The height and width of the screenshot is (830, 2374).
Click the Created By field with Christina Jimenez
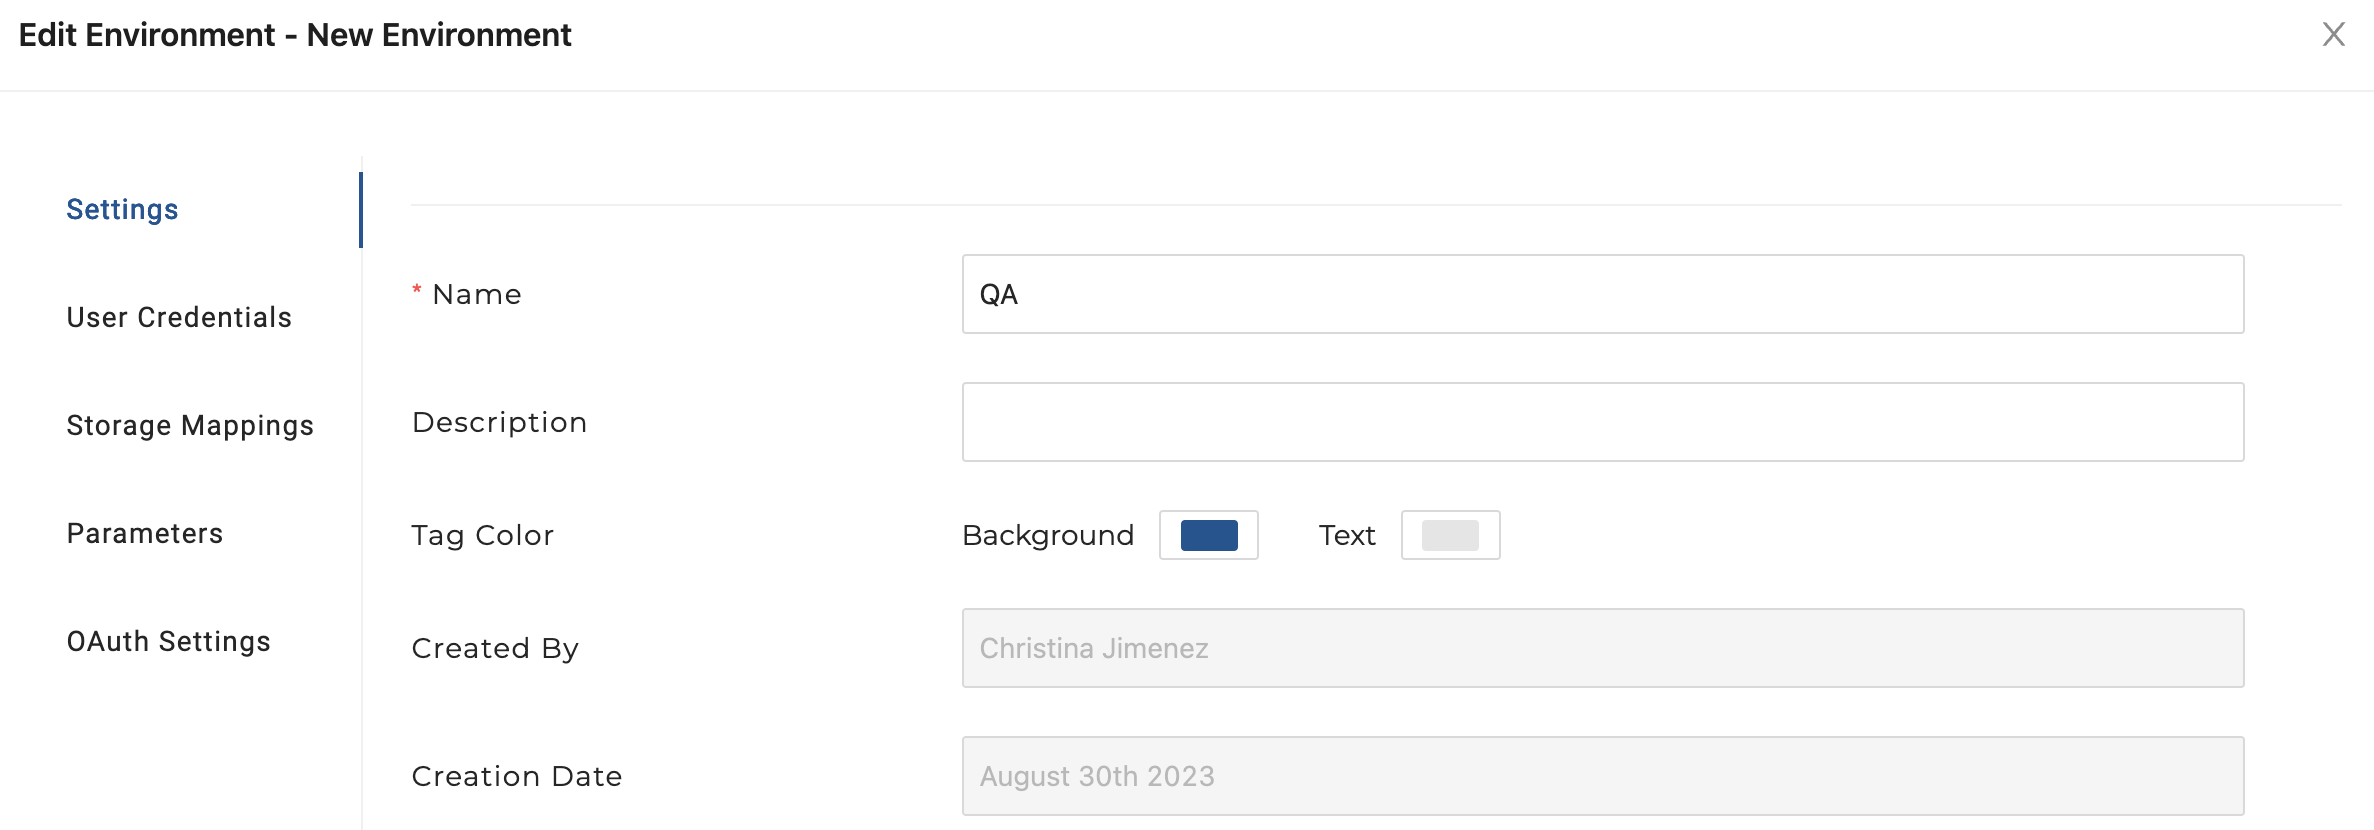pyautogui.click(x=1602, y=648)
